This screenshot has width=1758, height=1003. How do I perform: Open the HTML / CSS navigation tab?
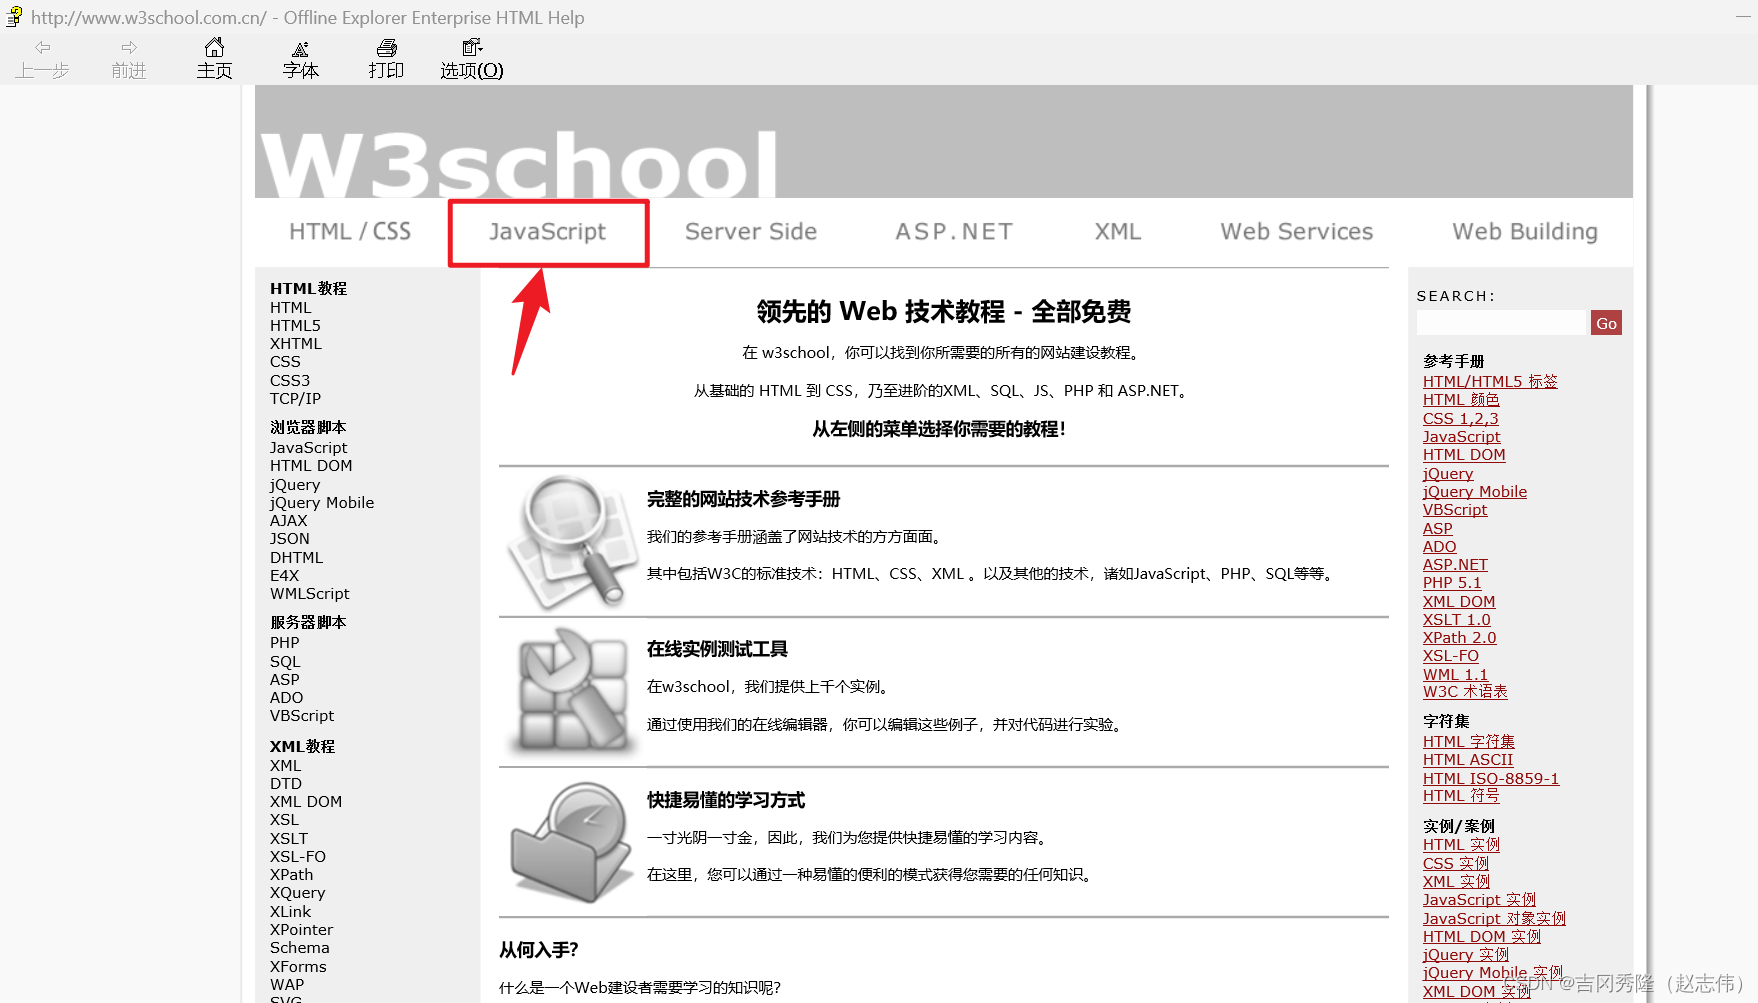point(350,232)
